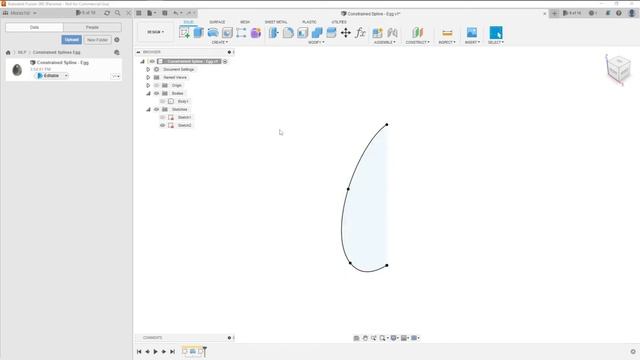Jump to timeline beginning
640x360 pixels.
tap(139, 351)
